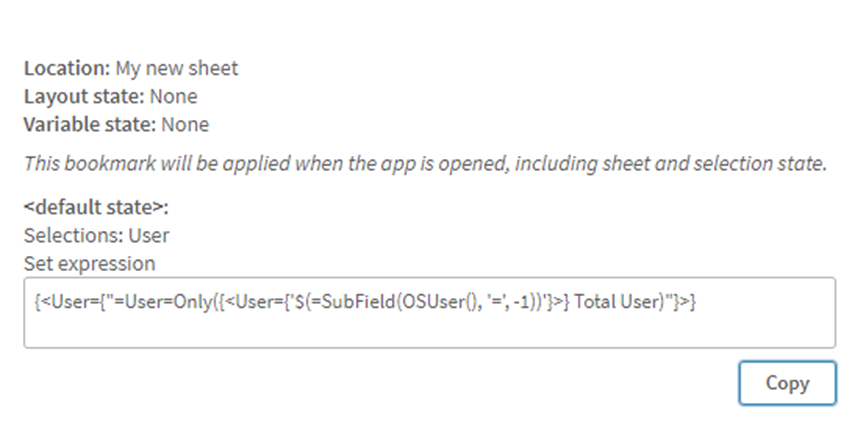Click the 'Set expression' label
The image size is (855, 430).
click(x=90, y=264)
